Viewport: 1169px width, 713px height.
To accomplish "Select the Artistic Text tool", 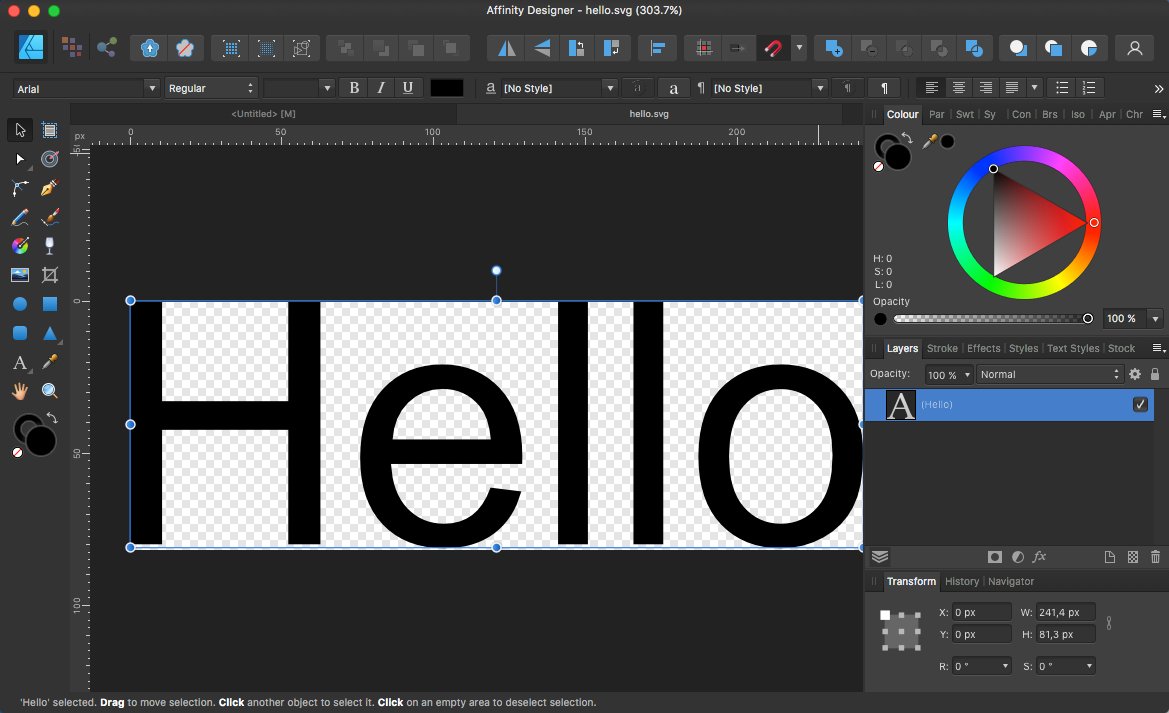I will point(20,361).
